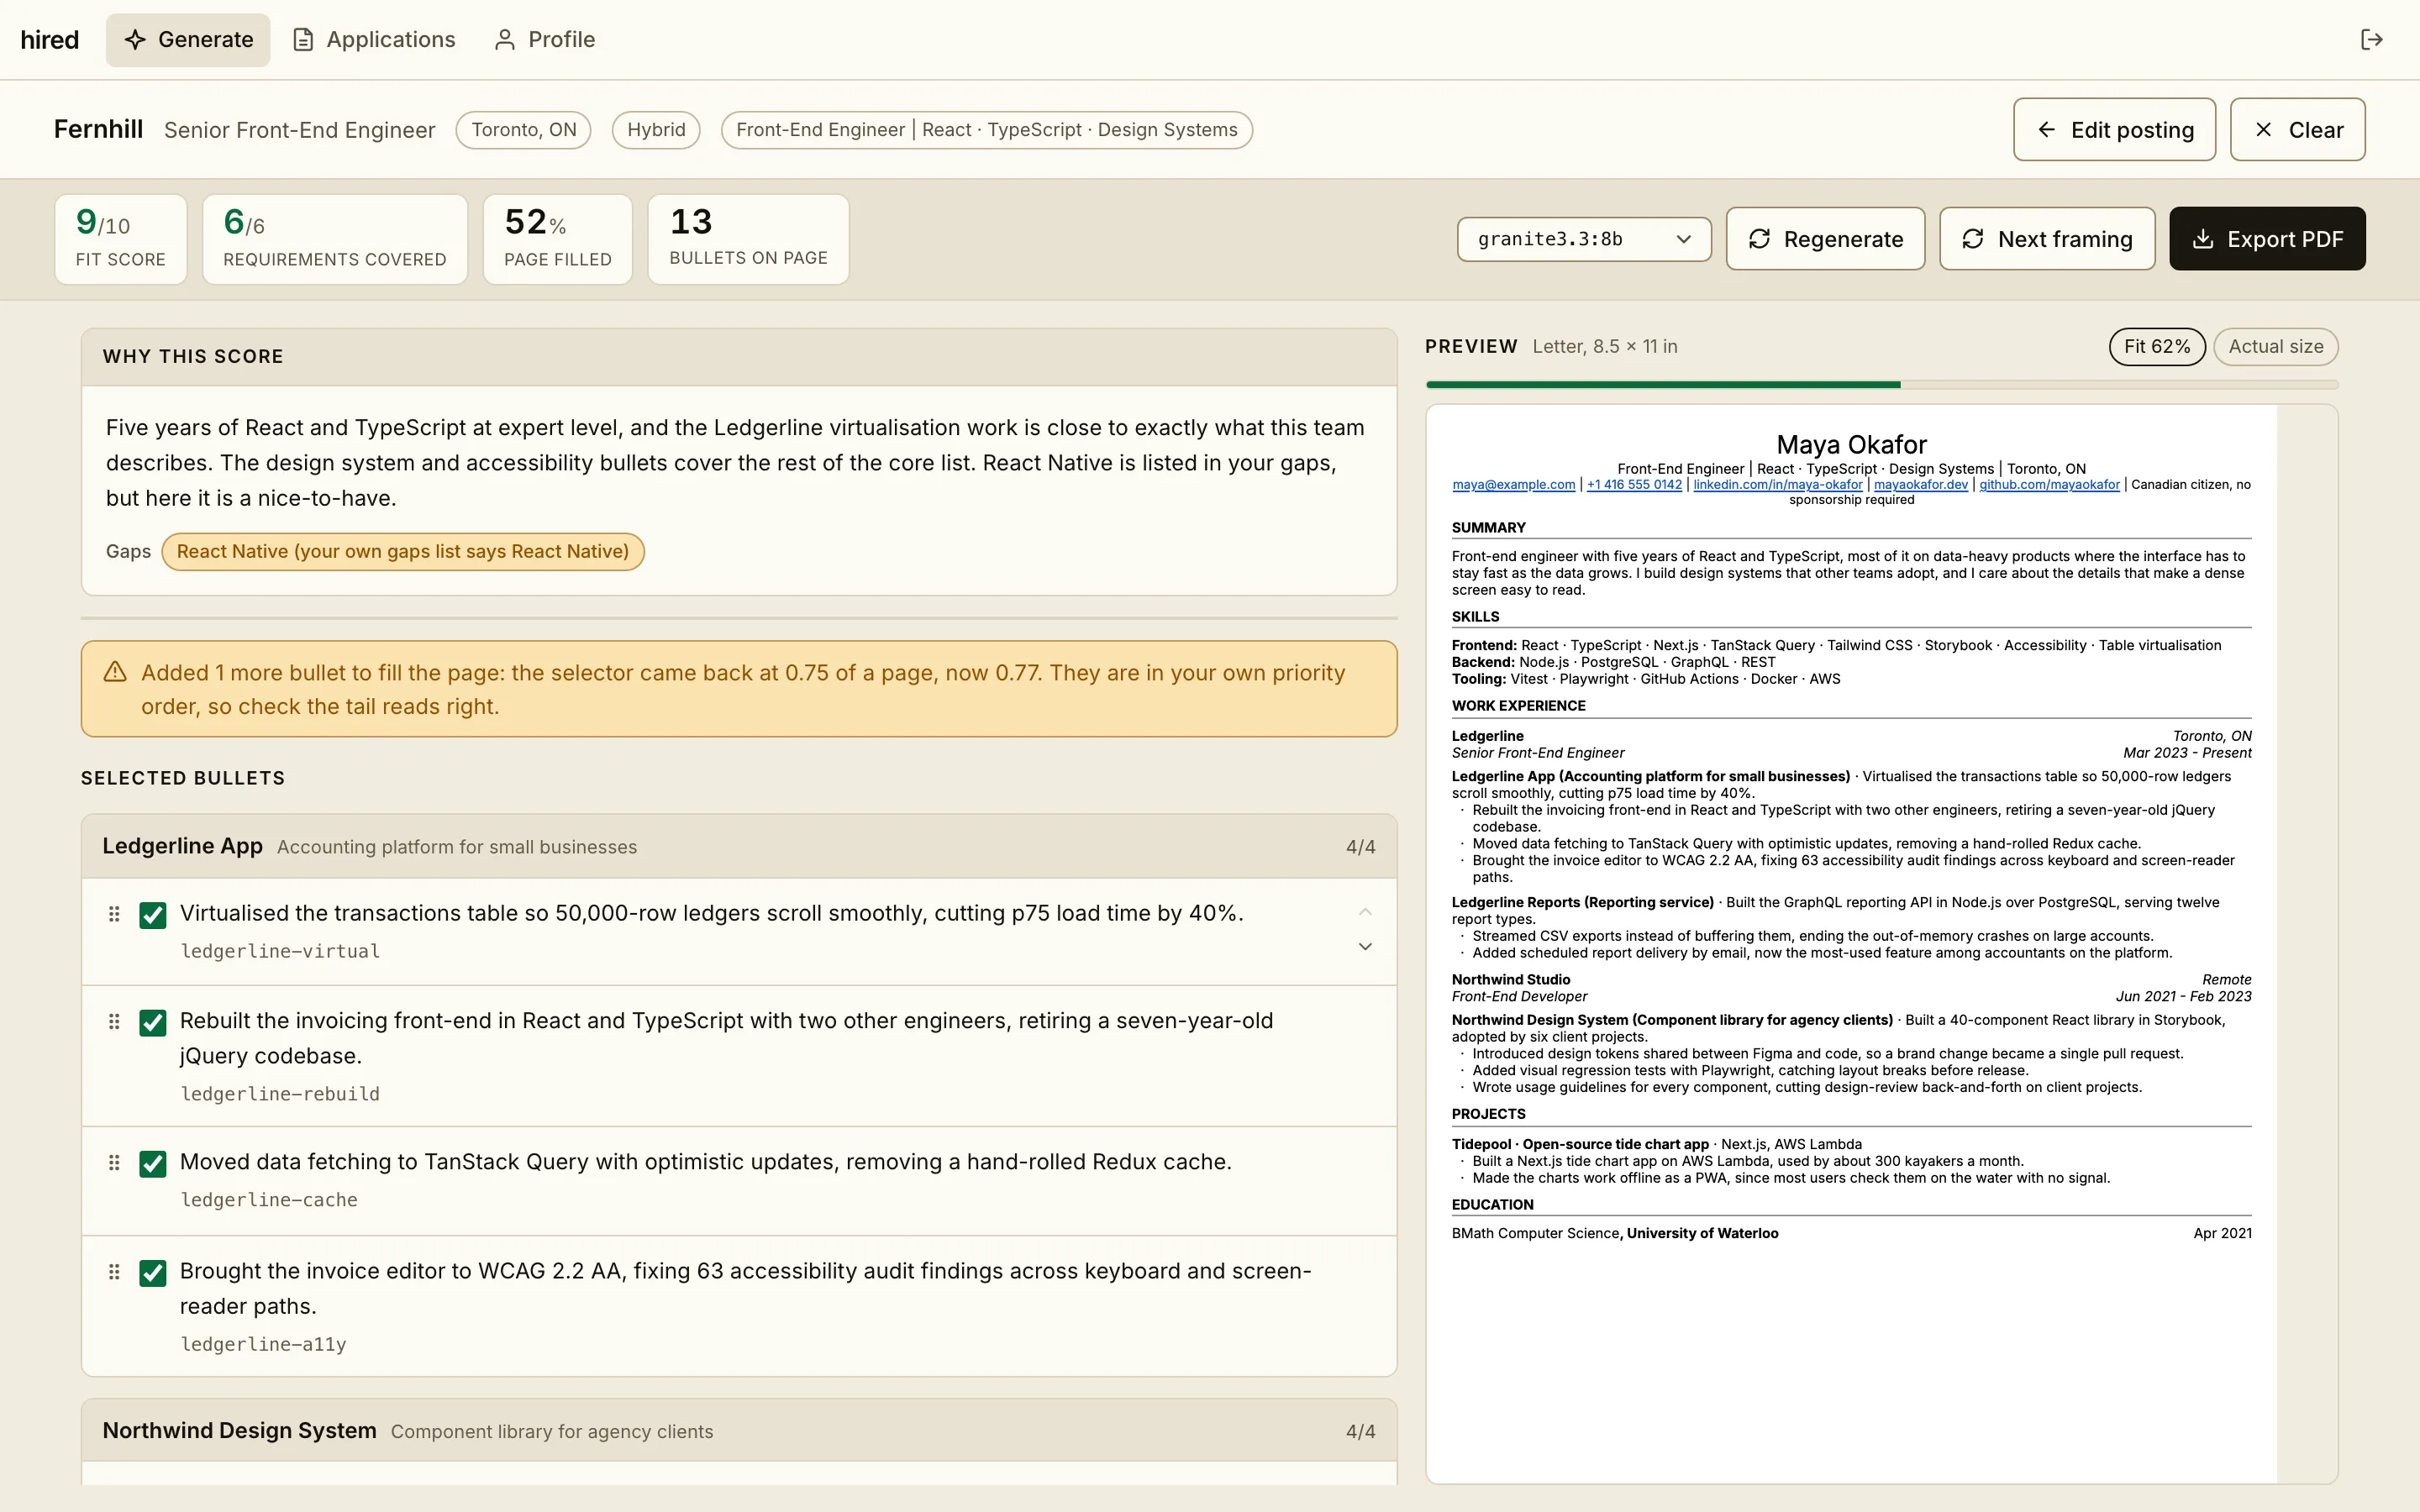
Task: Click the Page Filled 52% card
Action: 558,239
